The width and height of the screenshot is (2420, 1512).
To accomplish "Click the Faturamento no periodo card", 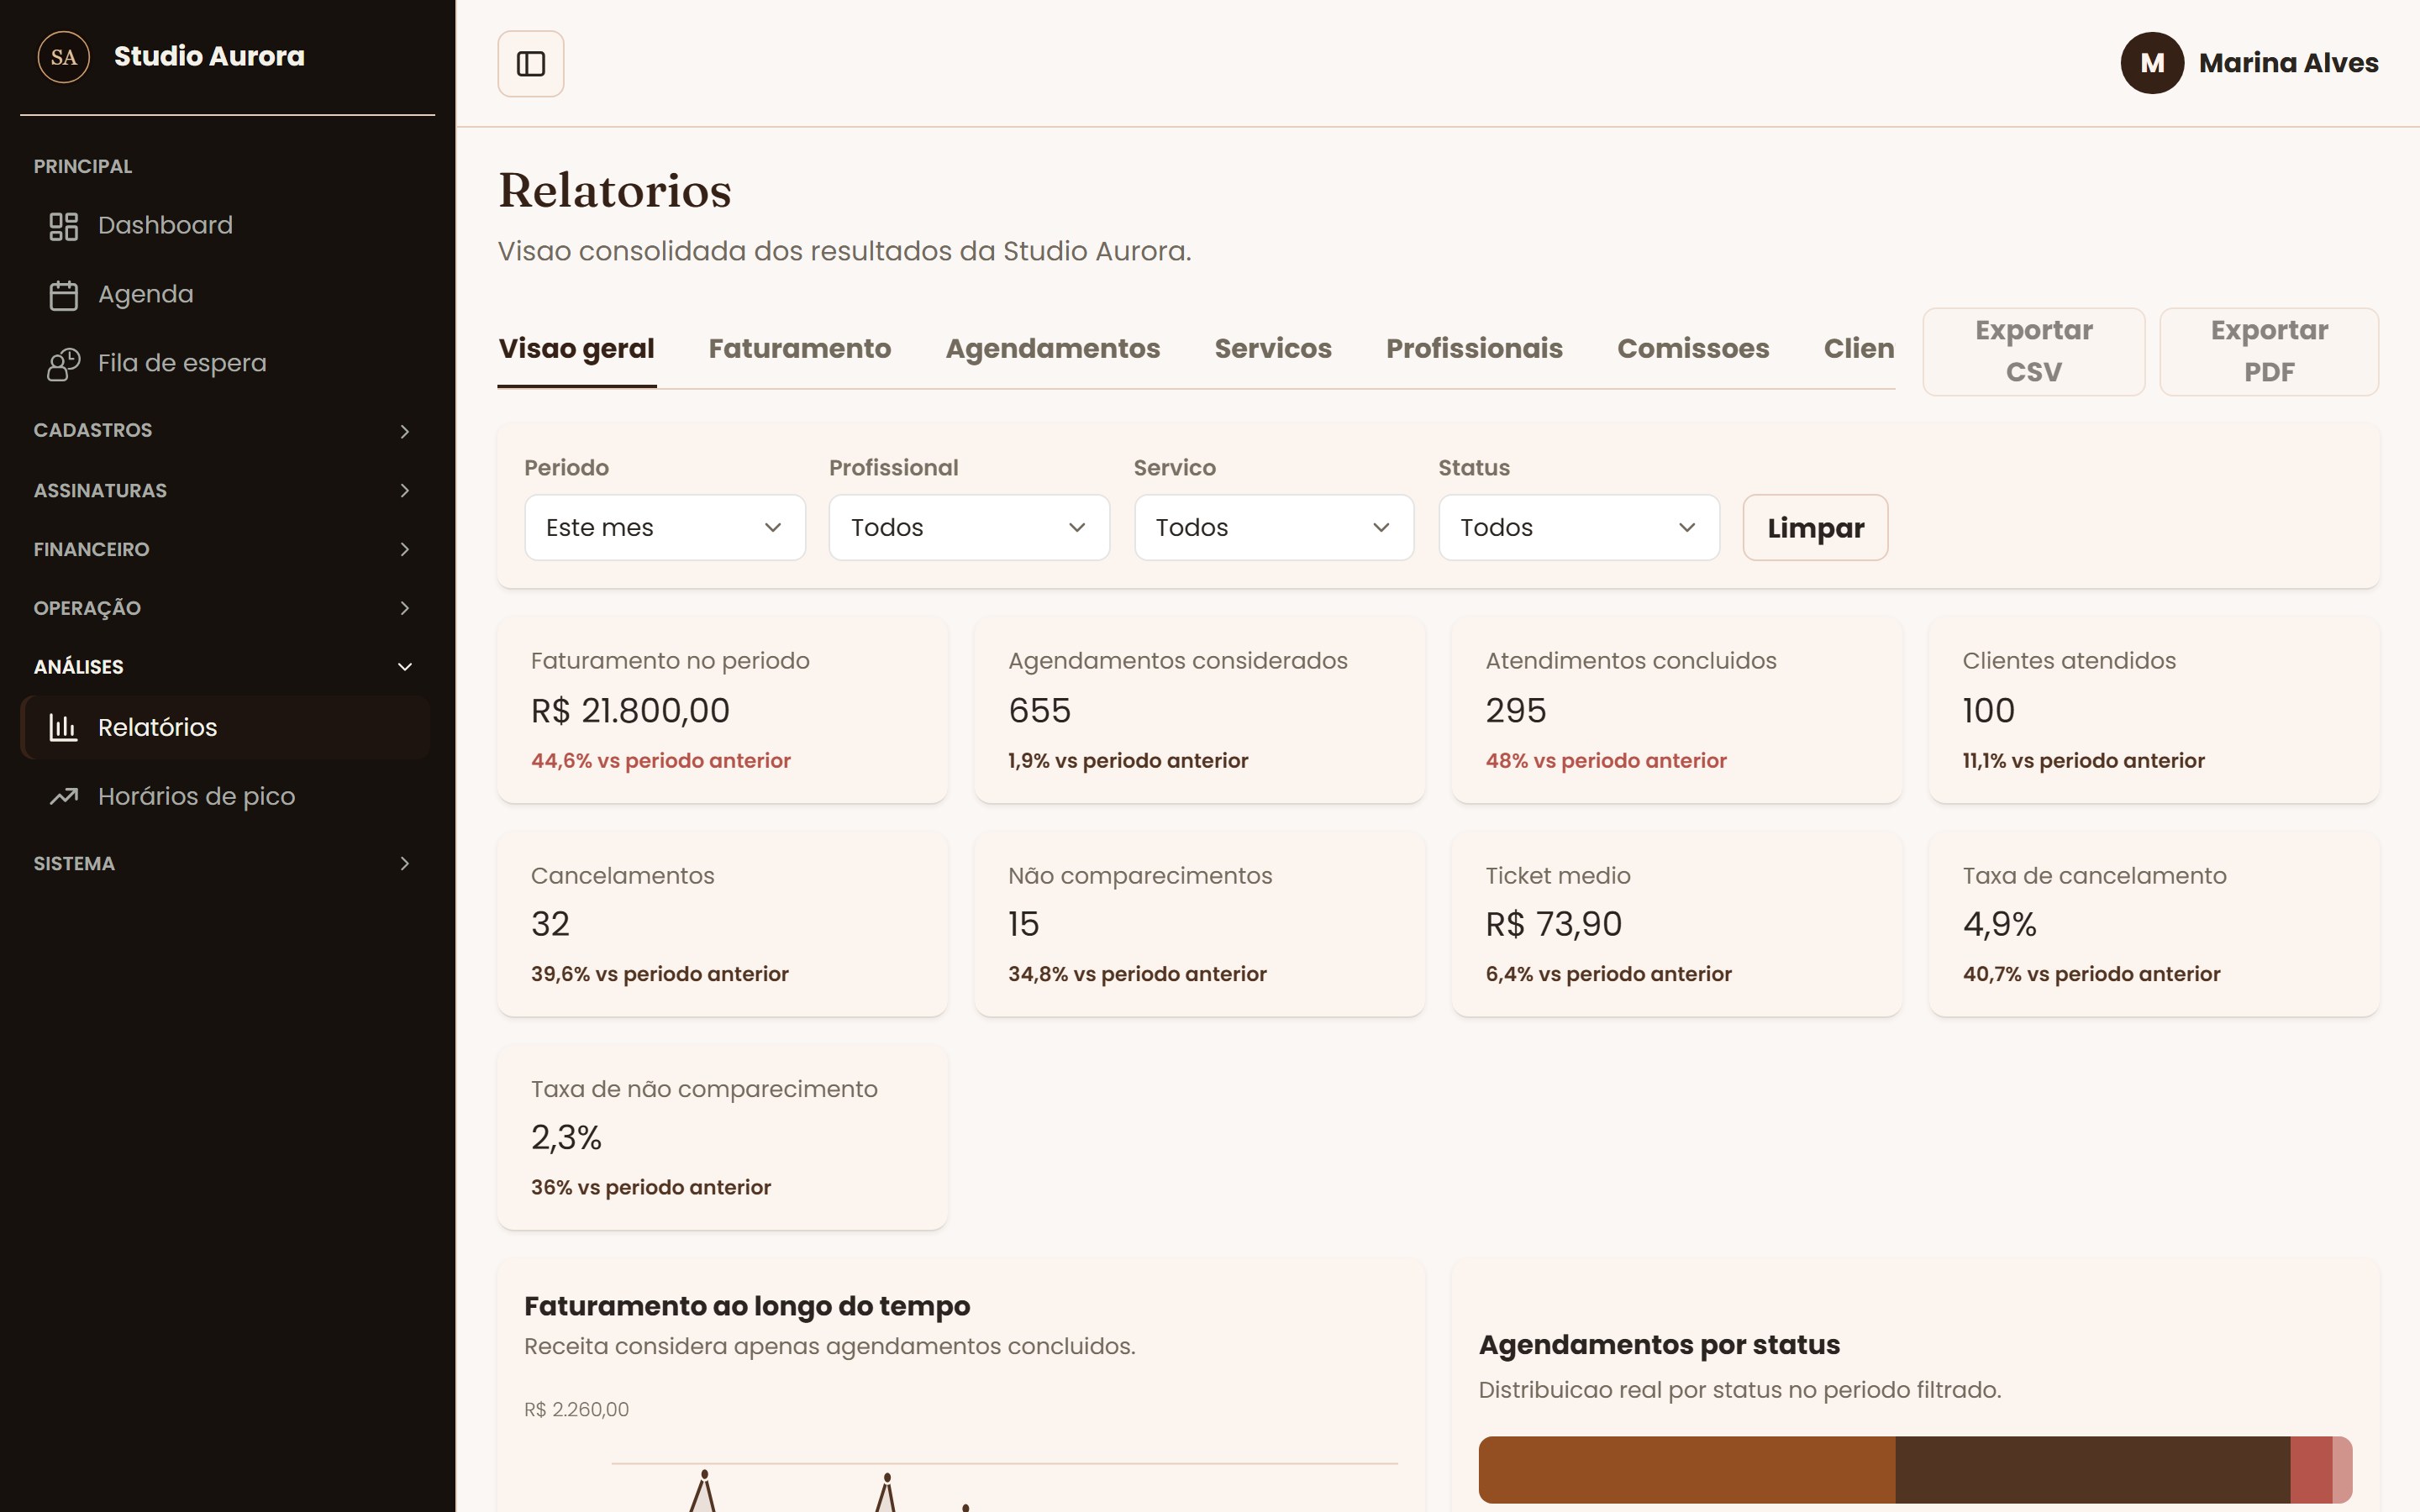I will (x=723, y=710).
